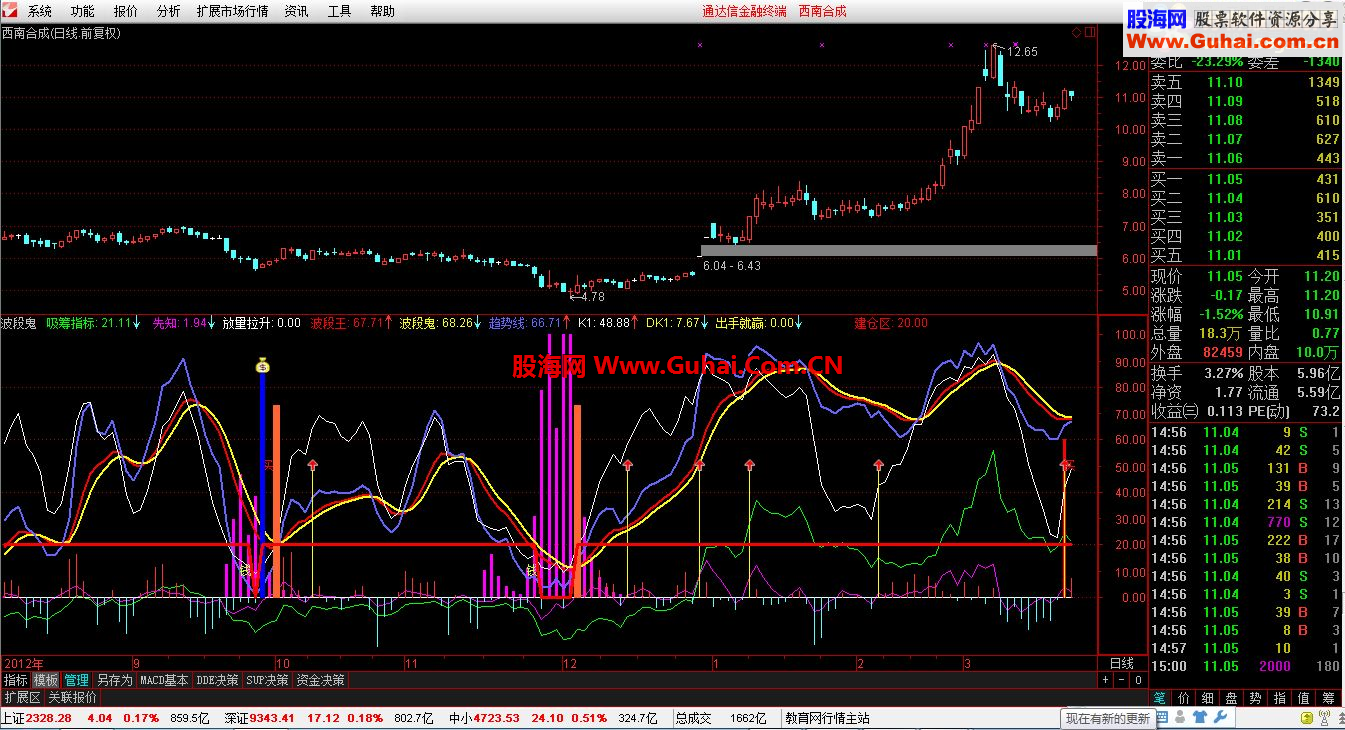The height and width of the screenshot is (730, 1345).
Task: Open the 系统 menu
Action: point(40,11)
